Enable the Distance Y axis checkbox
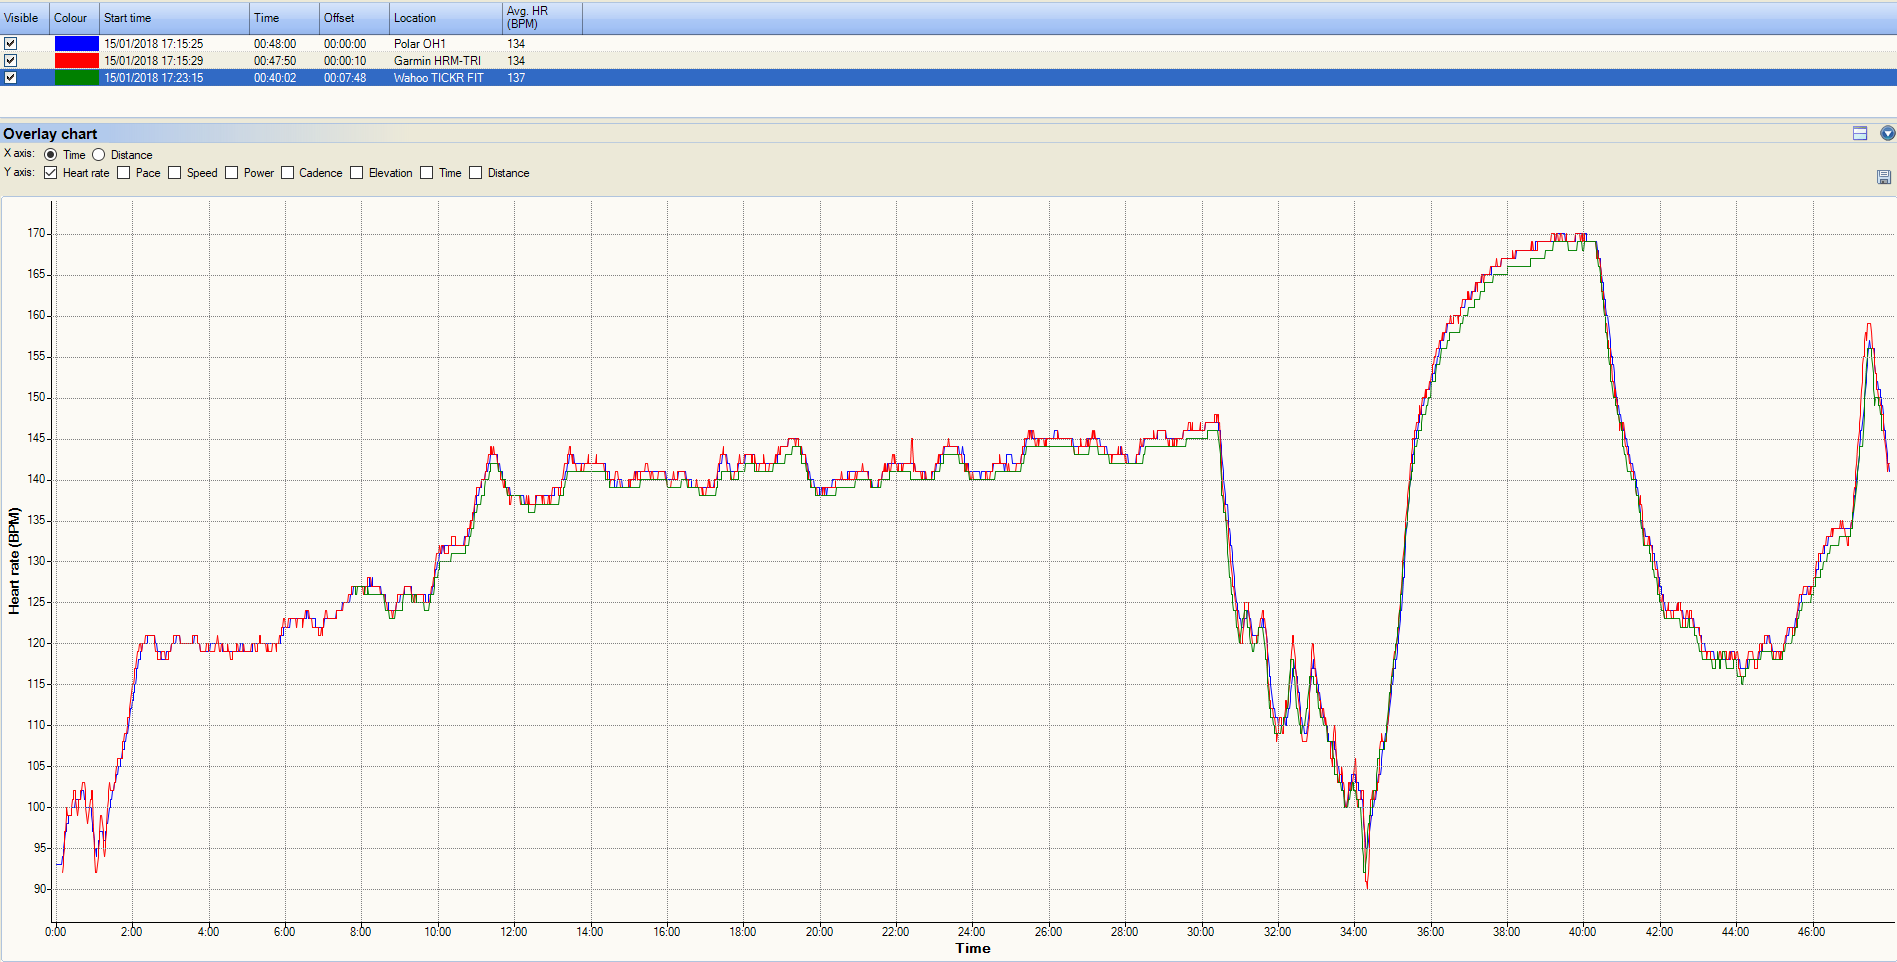 pyautogui.click(x=476, y=173)
